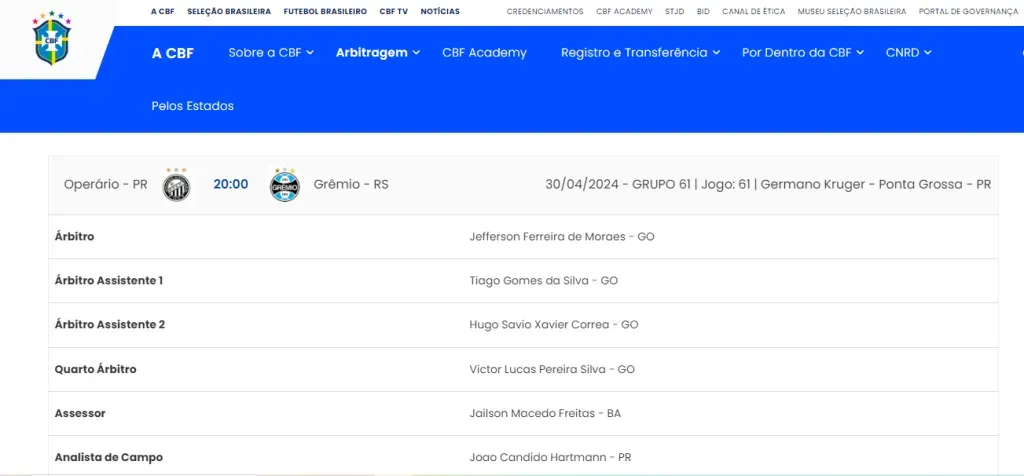Viewport: 1024px width, 476px height.
Task: Click Jailson Macedo Freitas - BA
Action: [545, 413]
